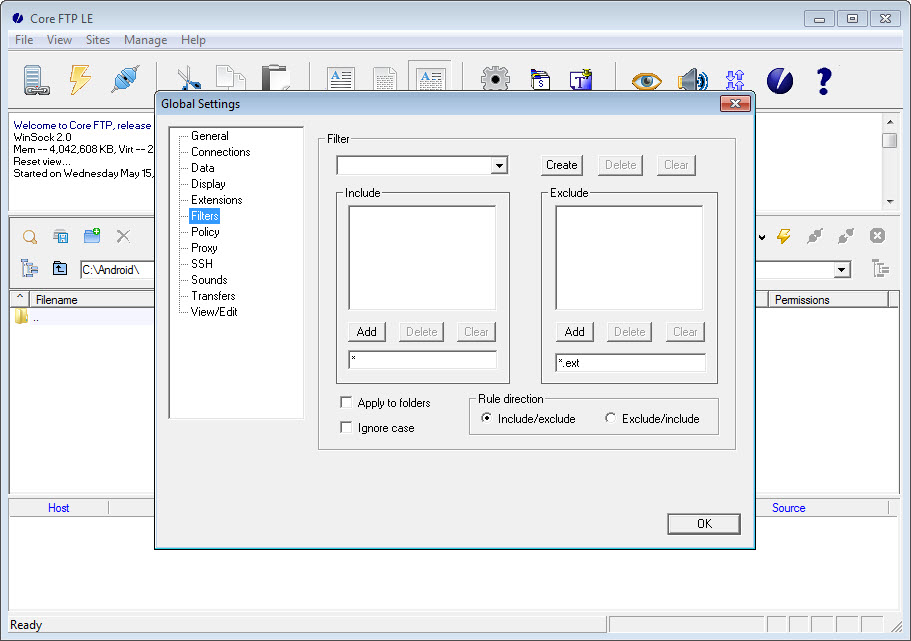Click the Core FTP round logo icon
The image size is (911, 641).
(780, 80)
